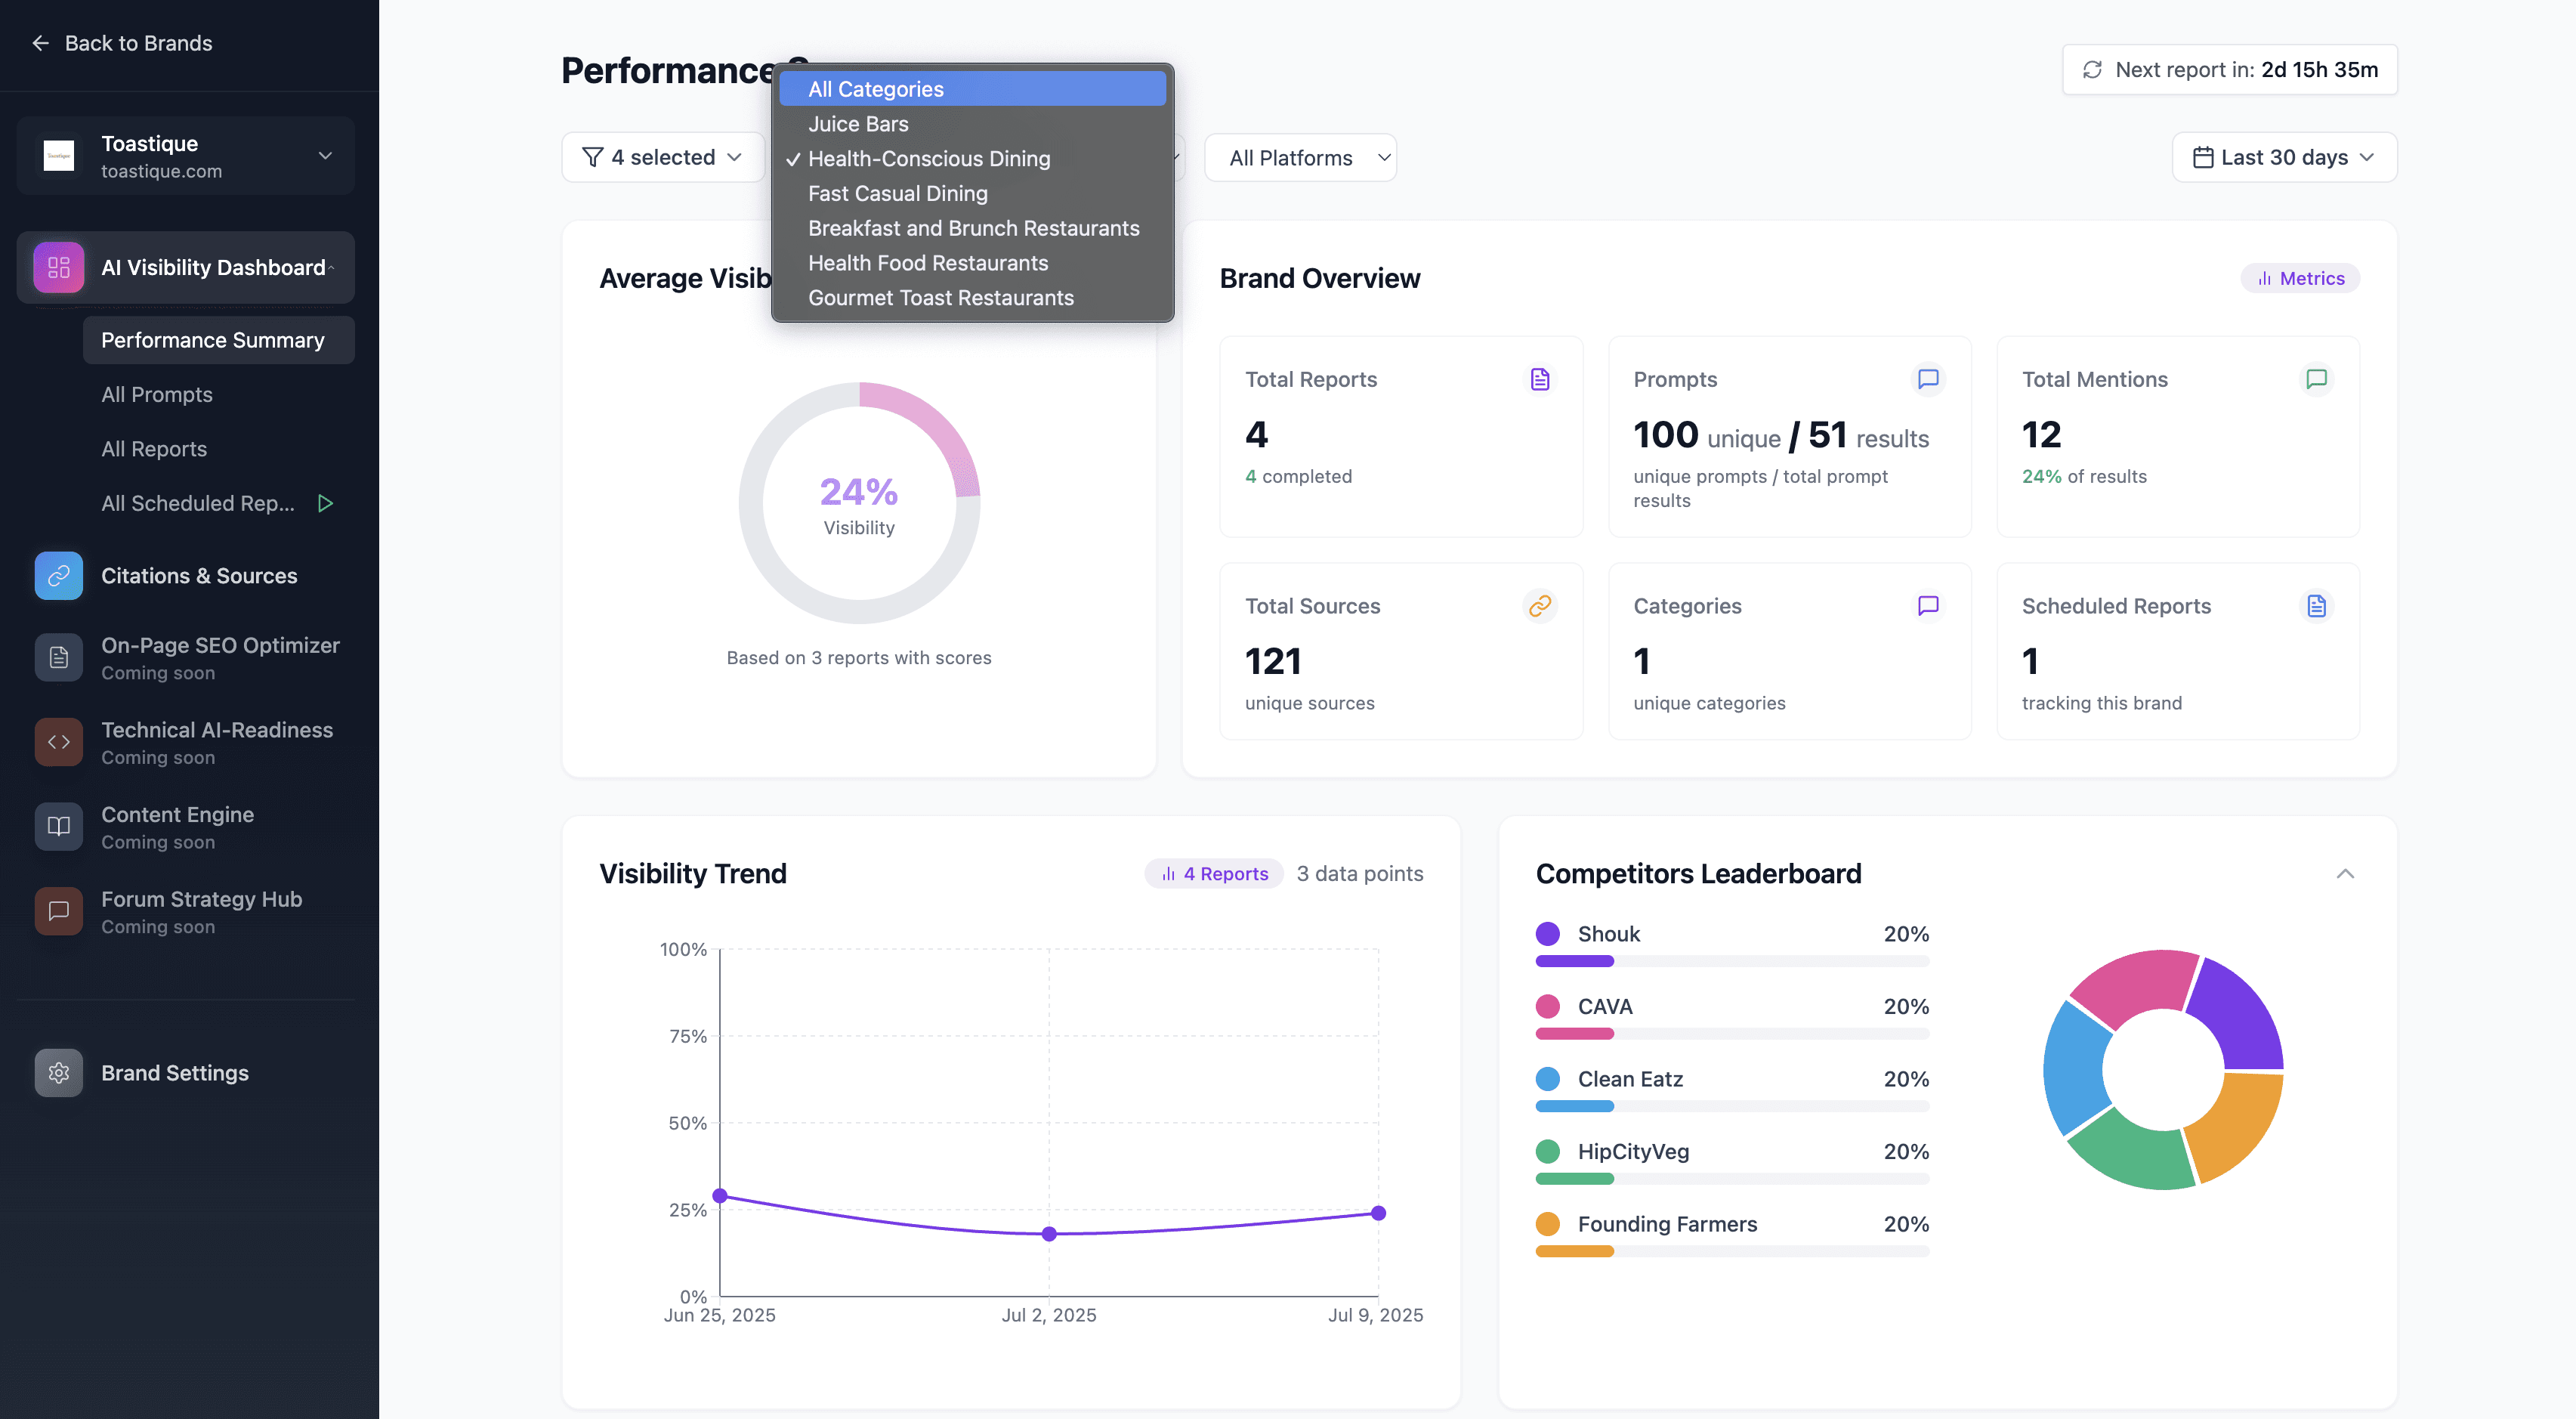Click the Total Mentions chat icon

tap(2316, 379)
